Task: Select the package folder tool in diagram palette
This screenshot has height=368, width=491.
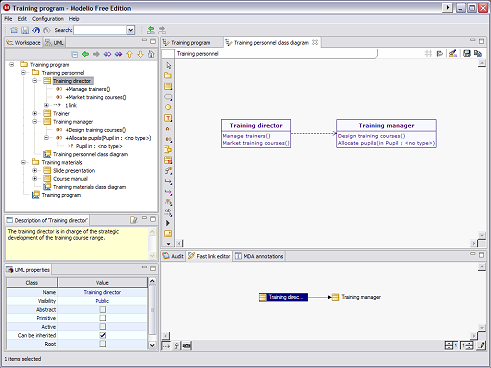Action: pyautogui.click(x=168, y=76)
